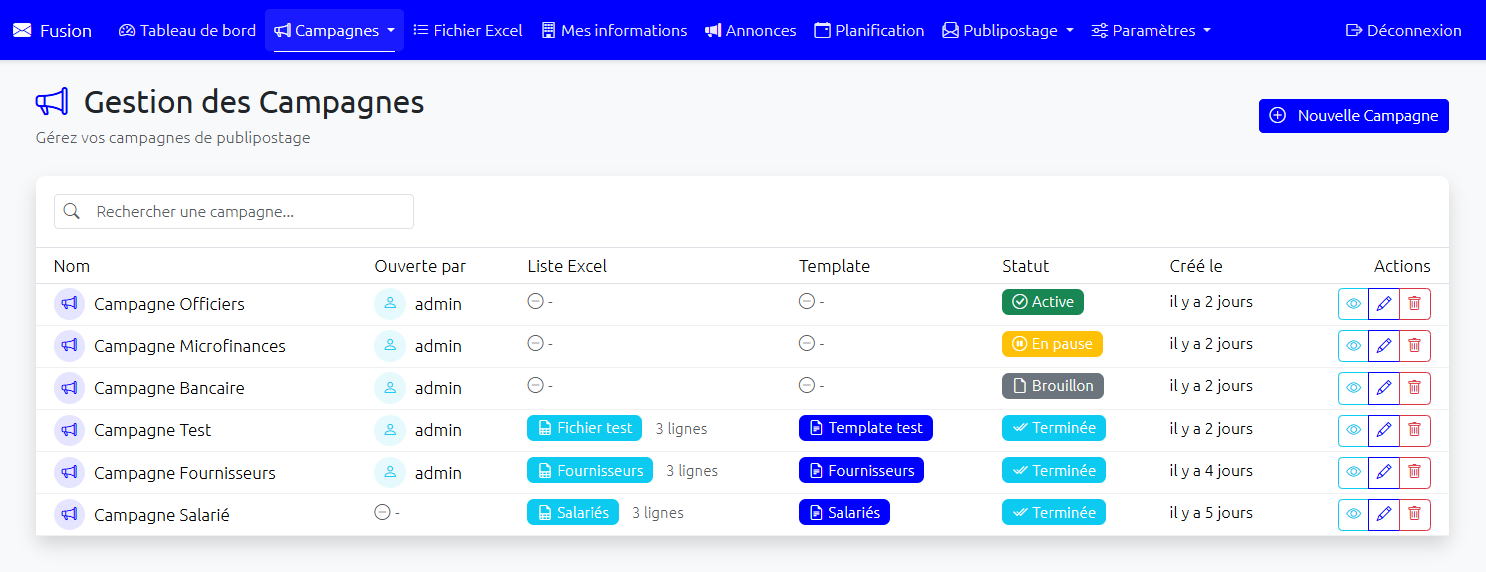Click the Déconnexion link
This screenshot has width=1486, height=572.
pos(1403,30)
